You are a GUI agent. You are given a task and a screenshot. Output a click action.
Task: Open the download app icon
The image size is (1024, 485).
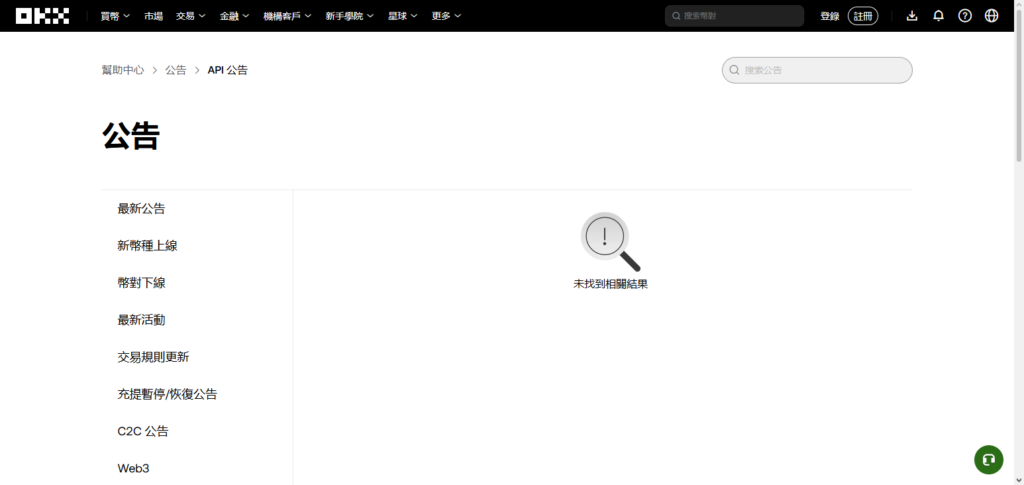[912, 16]
